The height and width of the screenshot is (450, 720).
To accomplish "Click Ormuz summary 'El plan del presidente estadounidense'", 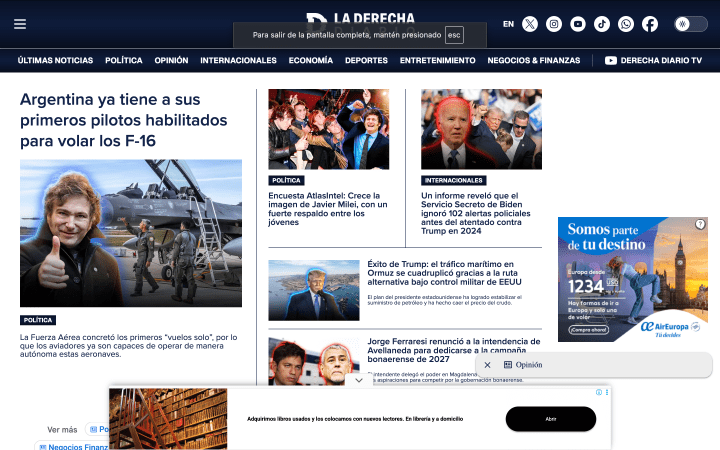I will pos(444,300).
